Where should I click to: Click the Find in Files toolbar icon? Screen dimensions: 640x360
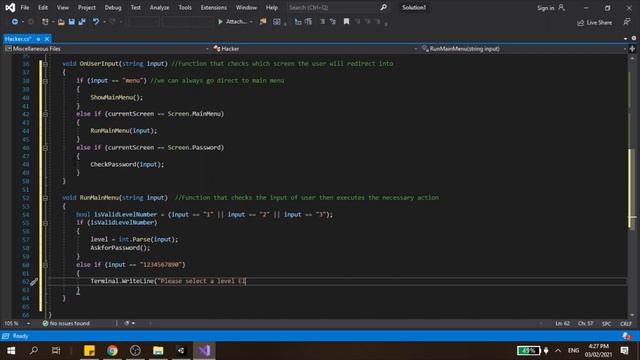coord(263,22)
